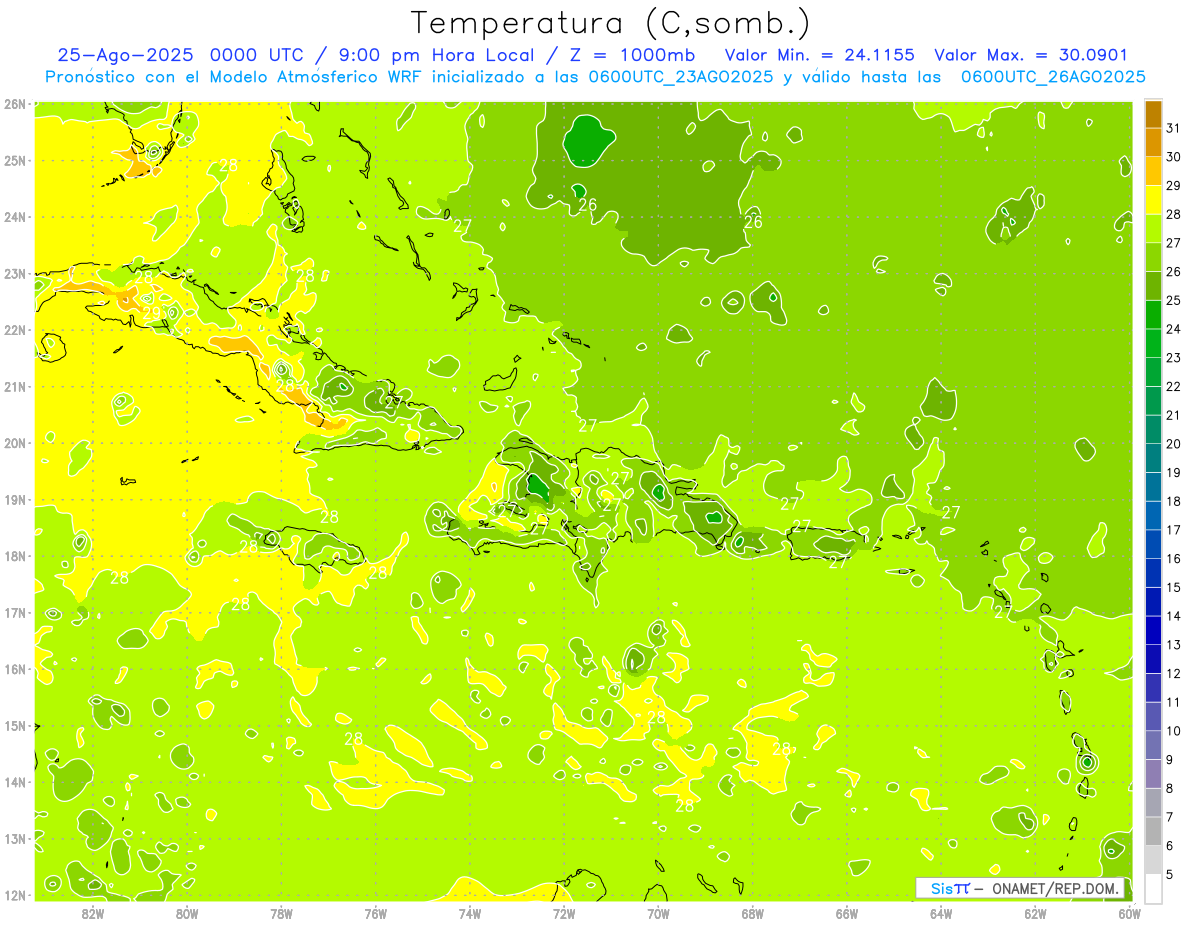Screen dimensions: 1200x927
Task: Click the color scale label "20"
Action: tap(1173, 444)
